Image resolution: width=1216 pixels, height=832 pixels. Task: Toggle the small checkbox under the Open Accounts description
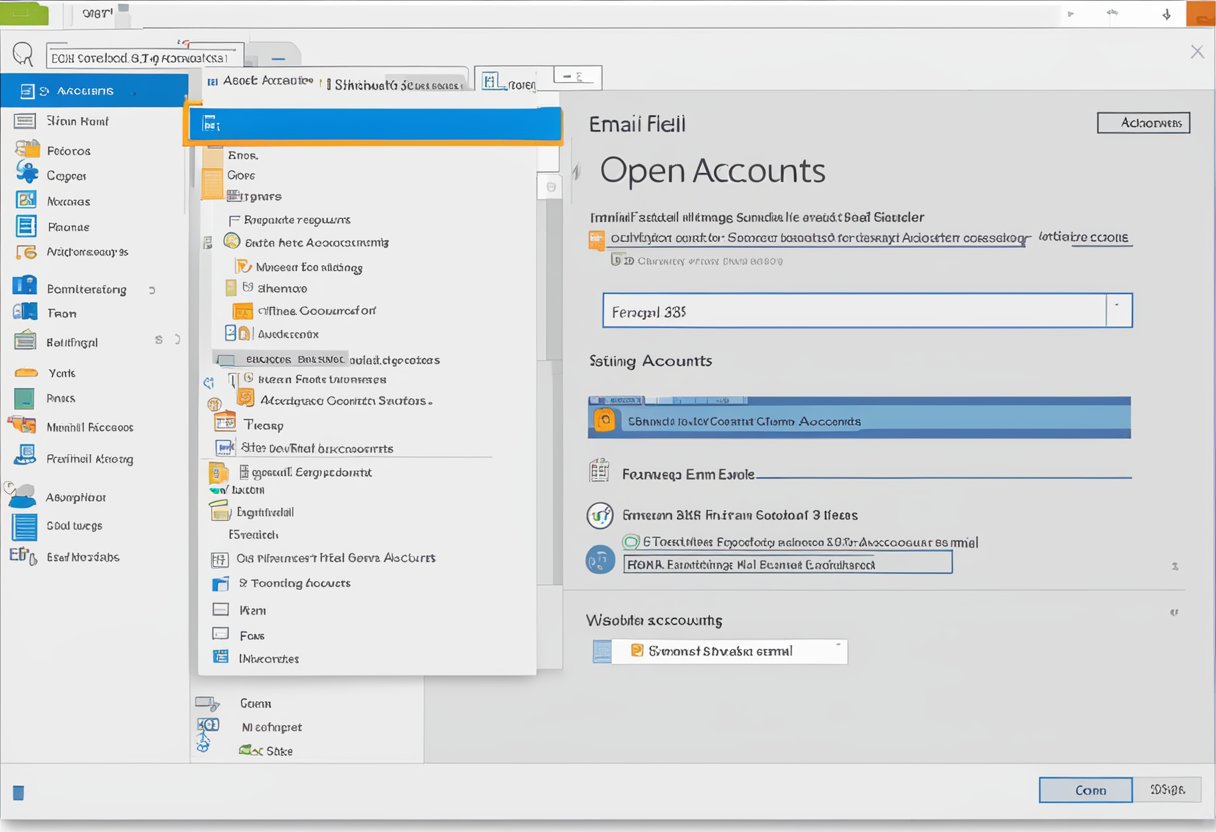coord(616,260)
